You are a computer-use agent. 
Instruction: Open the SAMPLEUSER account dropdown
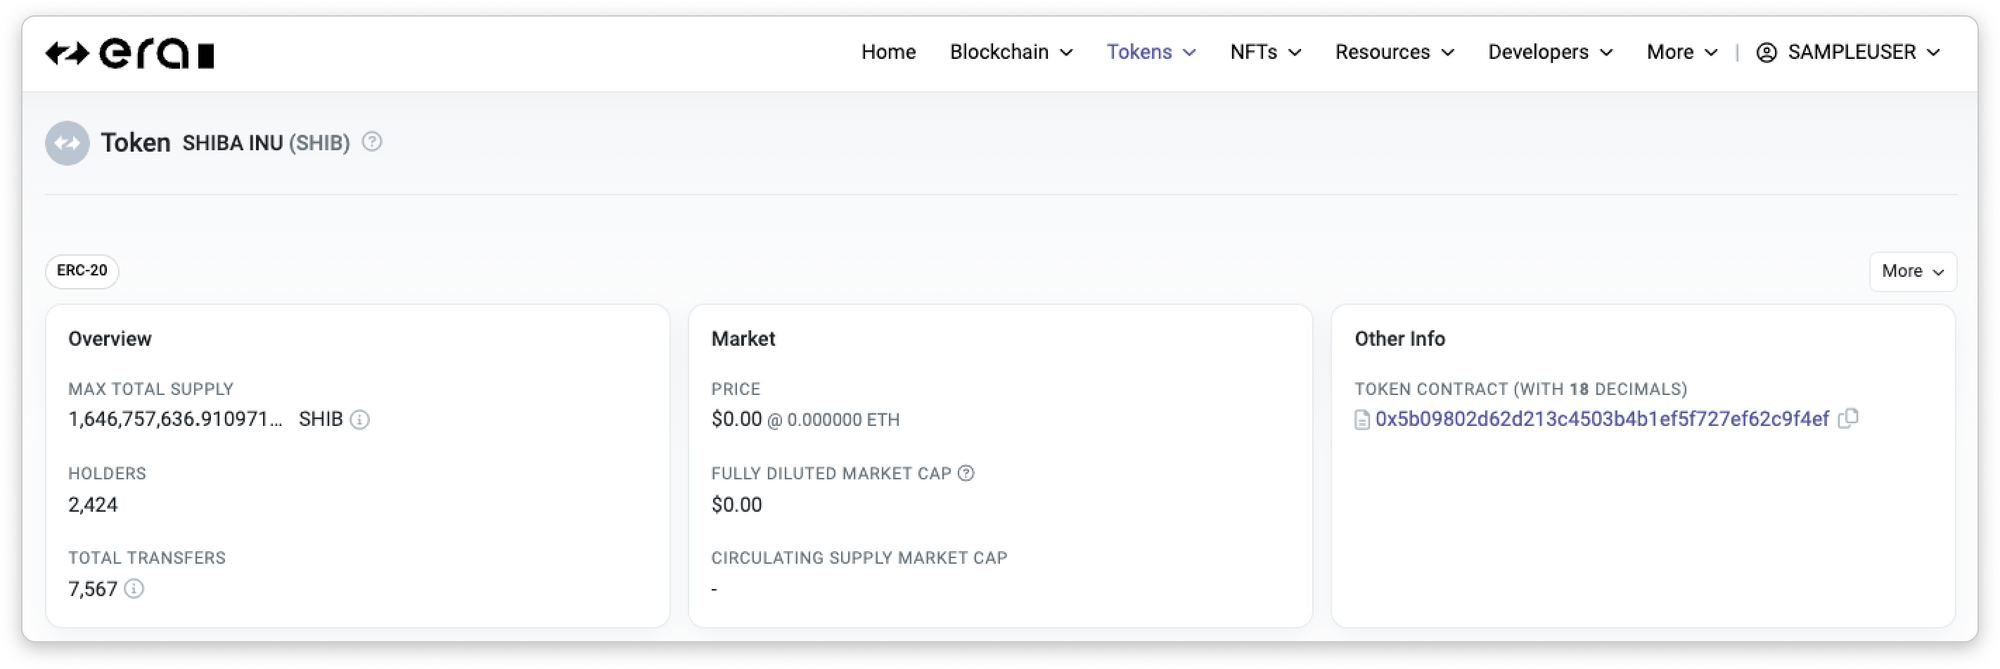click(x=1849, y=52)
